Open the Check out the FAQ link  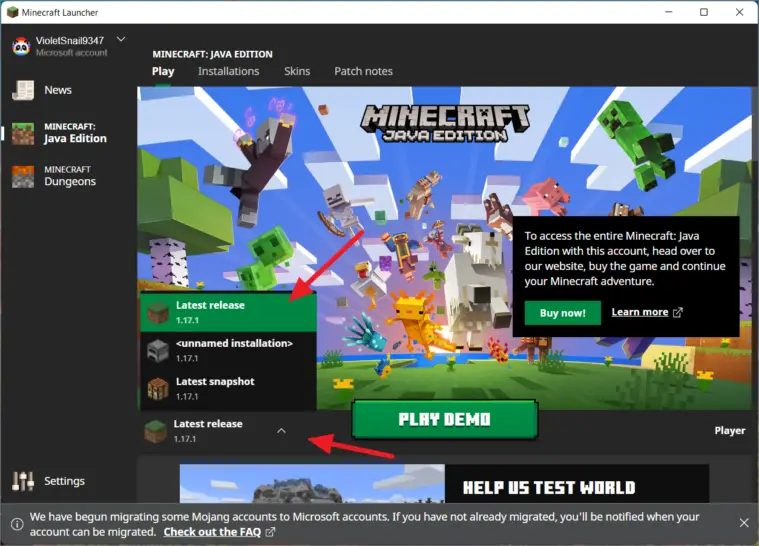(x=219, y=532)
